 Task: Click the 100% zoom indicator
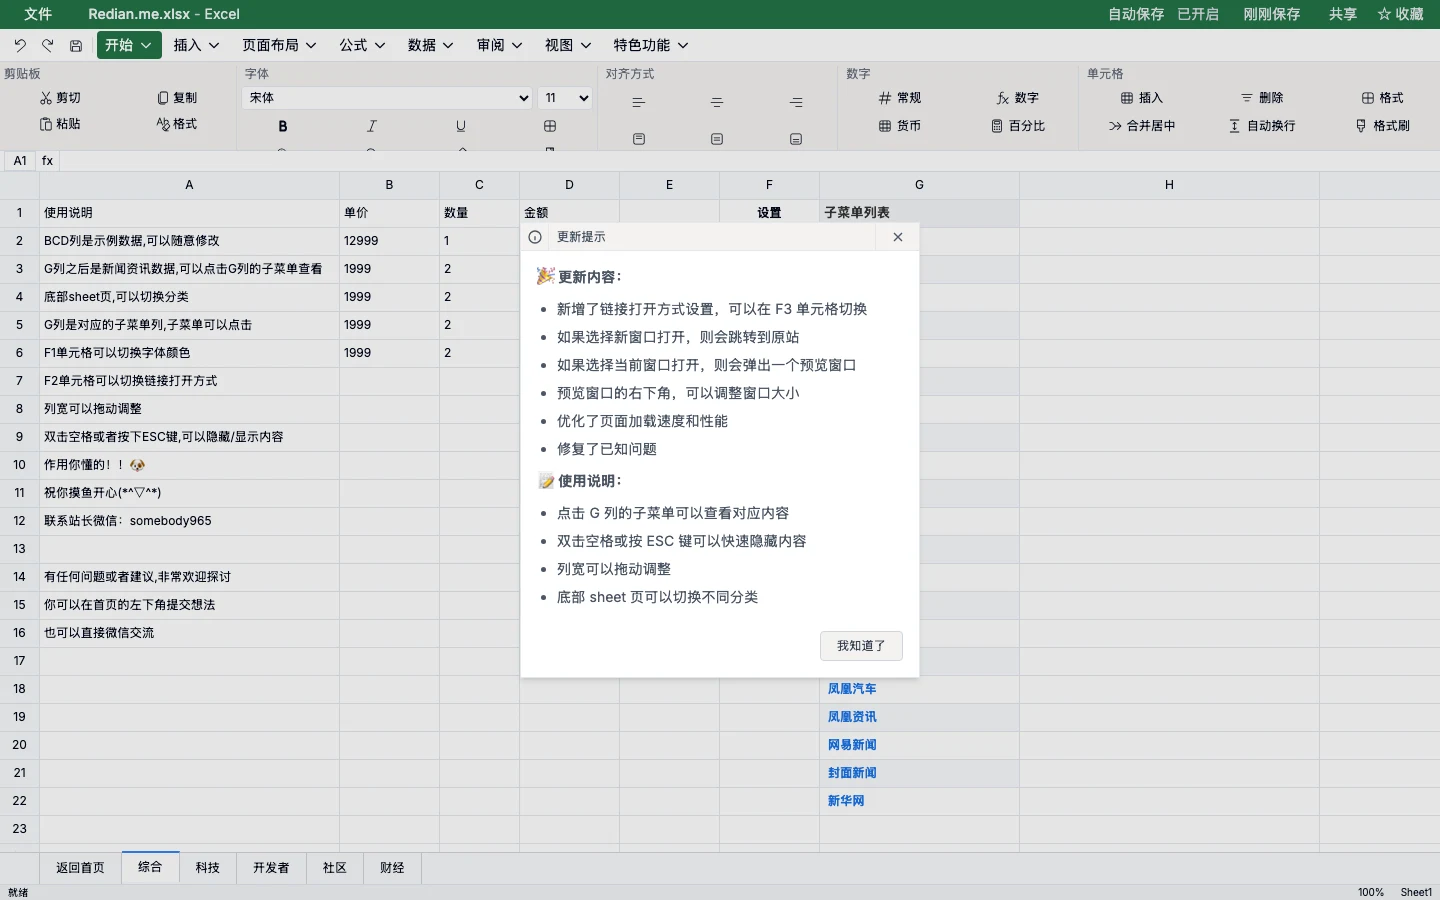click(x=1371, y=892)
